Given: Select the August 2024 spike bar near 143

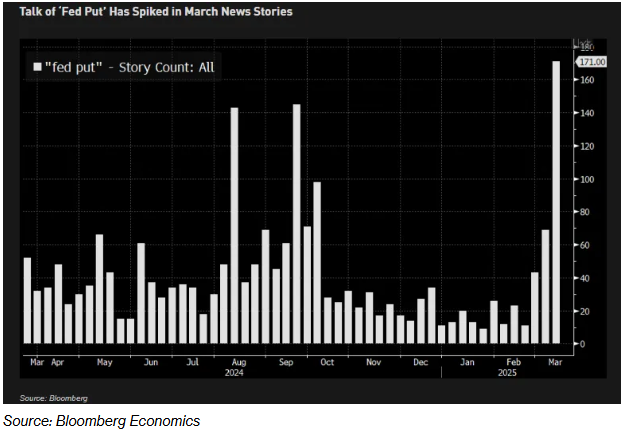Looking at the screenshot, I should pyautogui.click(x=234, y=225).
